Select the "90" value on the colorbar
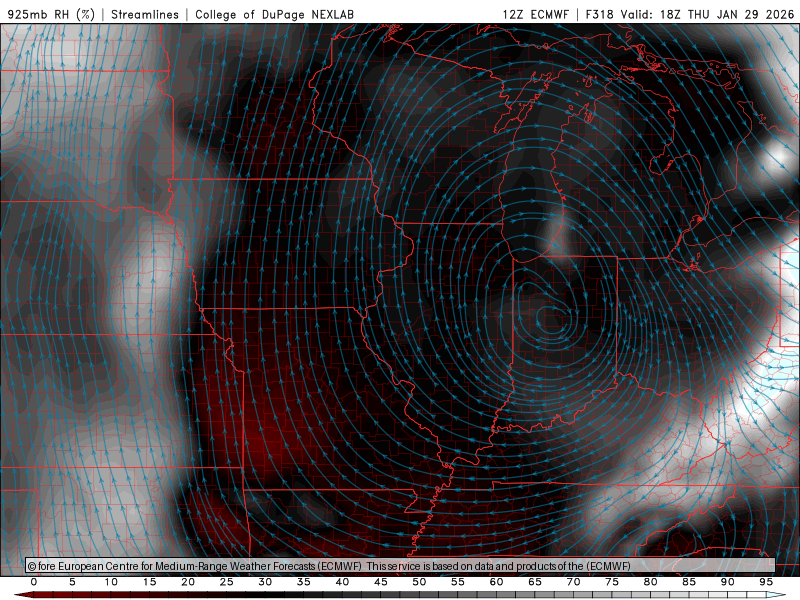 click(728, 582)
